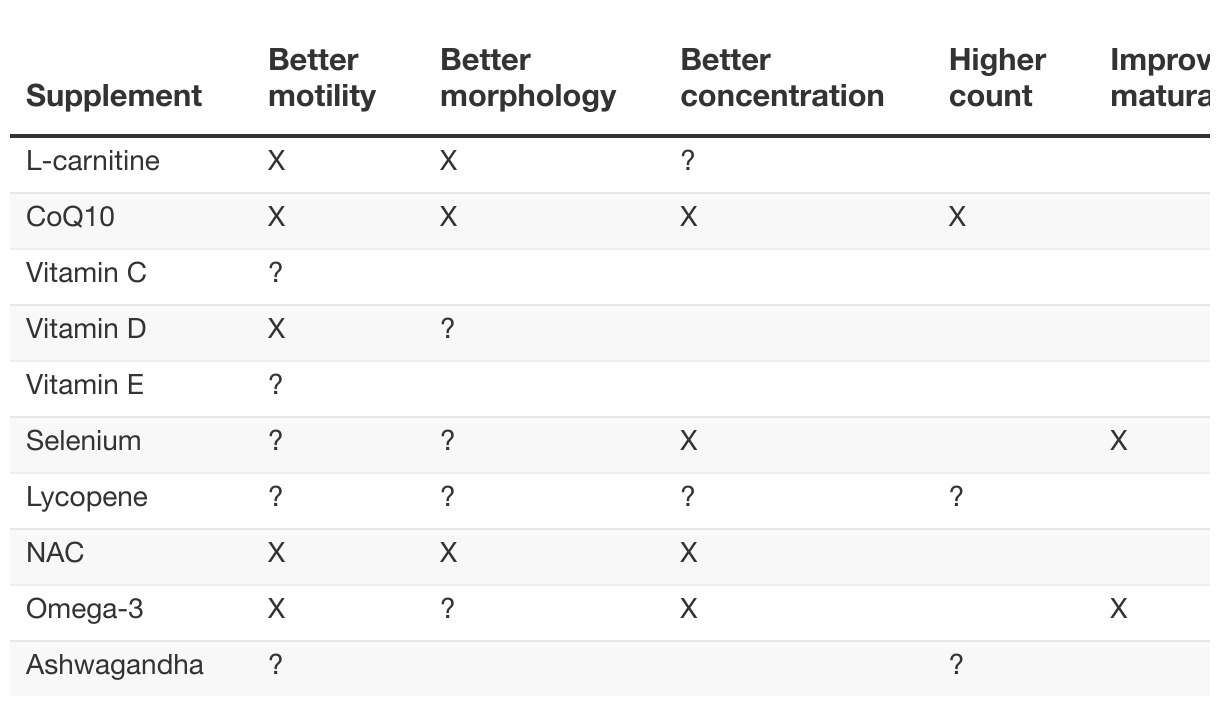Image resolution: width=1220 pixels, height=706 pixels.
Task: Select L-carnitine concentration question mark
Action: [x=687, y=161]
